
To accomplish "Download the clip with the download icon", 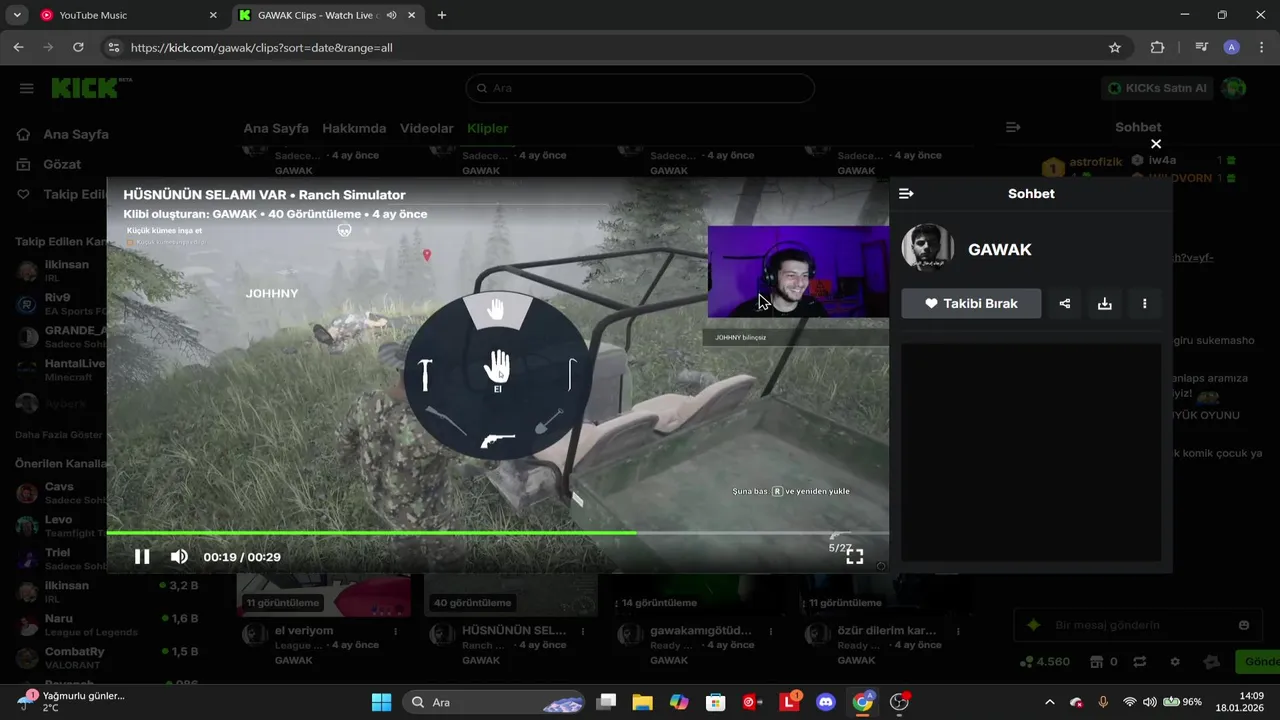I will [x=1105, y=304].
